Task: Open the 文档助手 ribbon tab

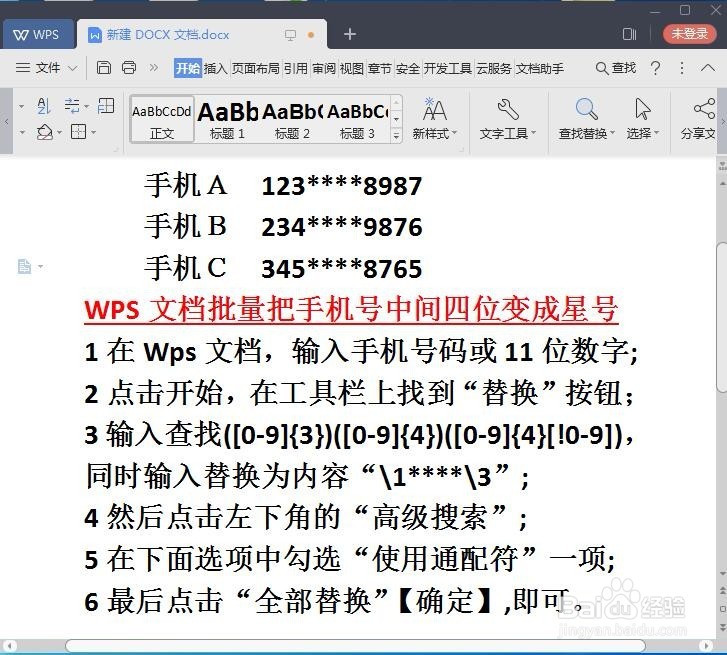Action: click(540, 69)
